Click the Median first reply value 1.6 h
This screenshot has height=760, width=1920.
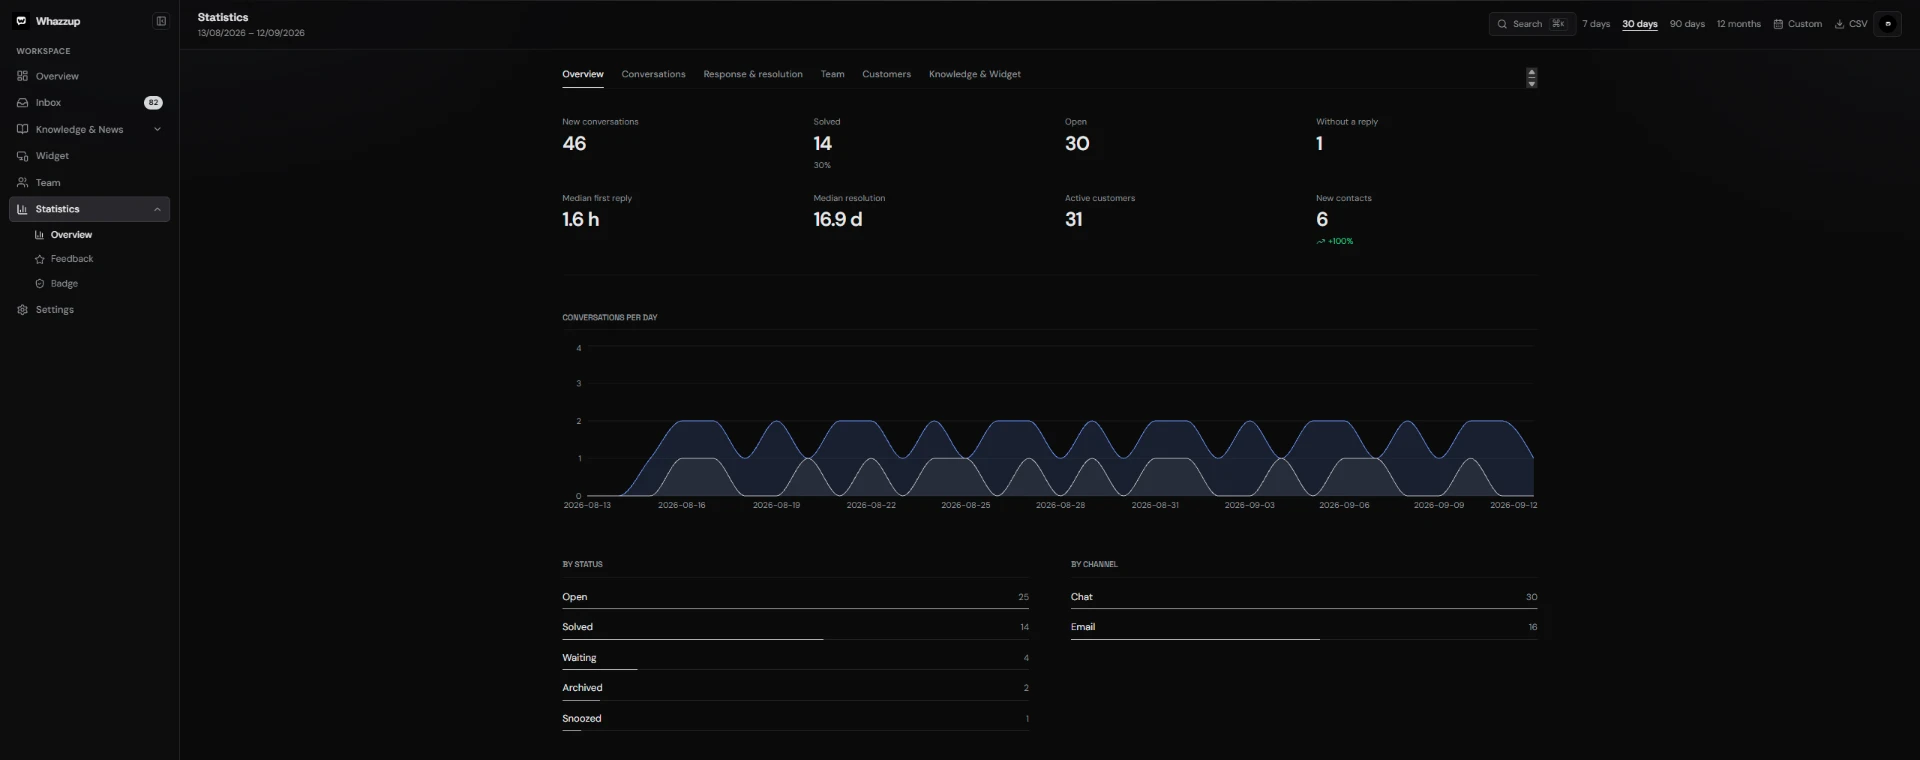point(581,220)
